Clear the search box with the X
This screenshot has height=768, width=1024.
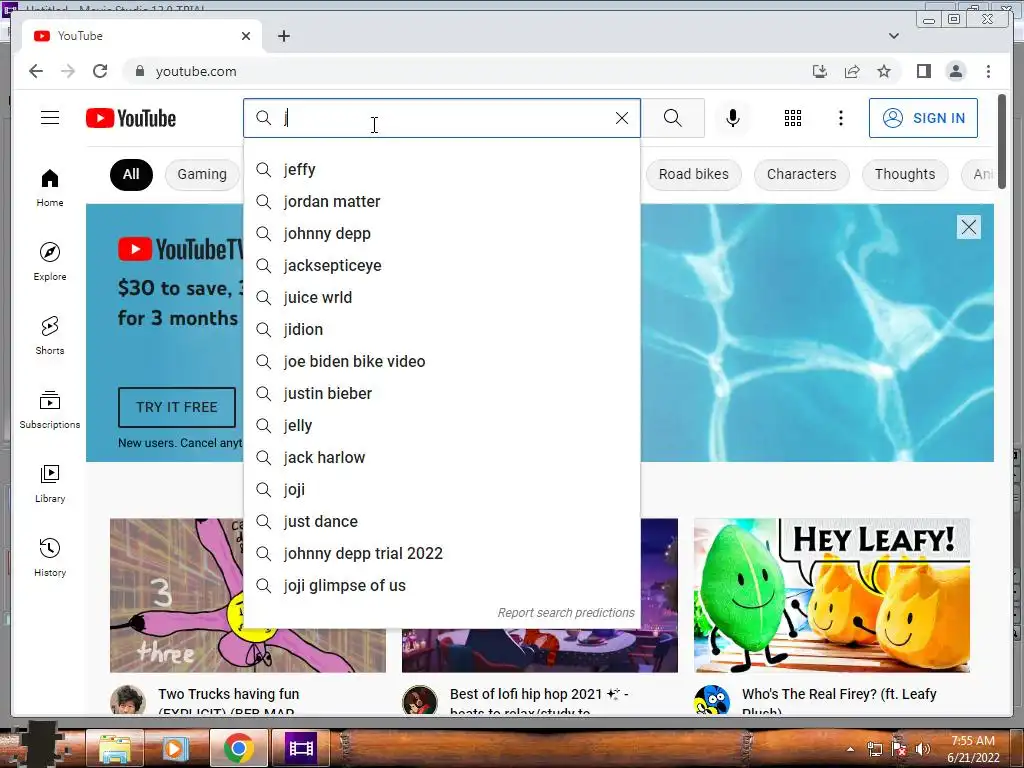(622, 118)
